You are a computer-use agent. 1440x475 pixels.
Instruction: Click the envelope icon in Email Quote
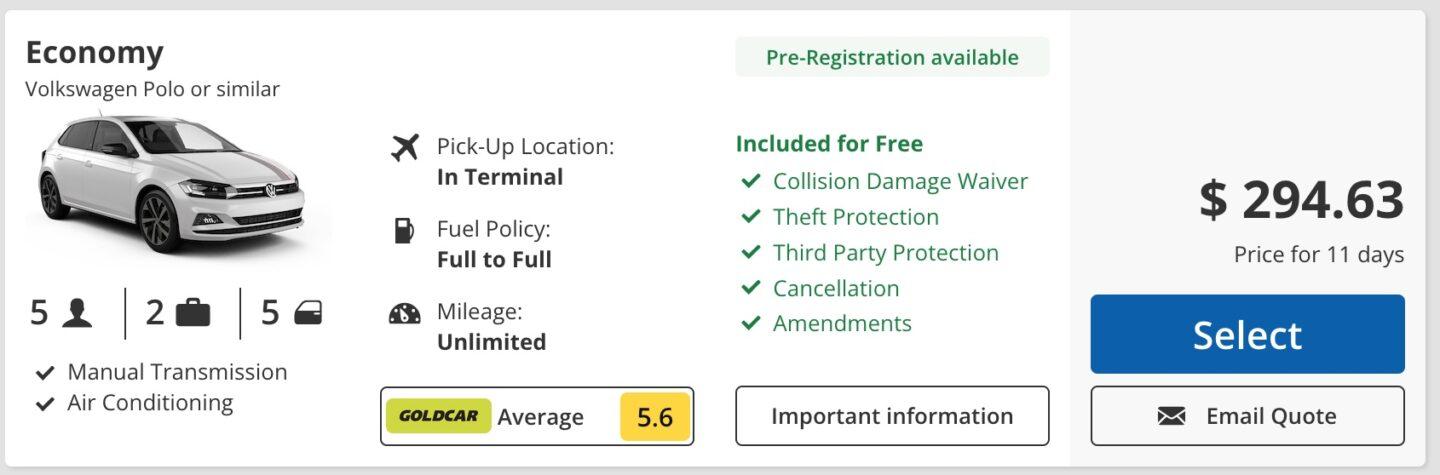1171,416
